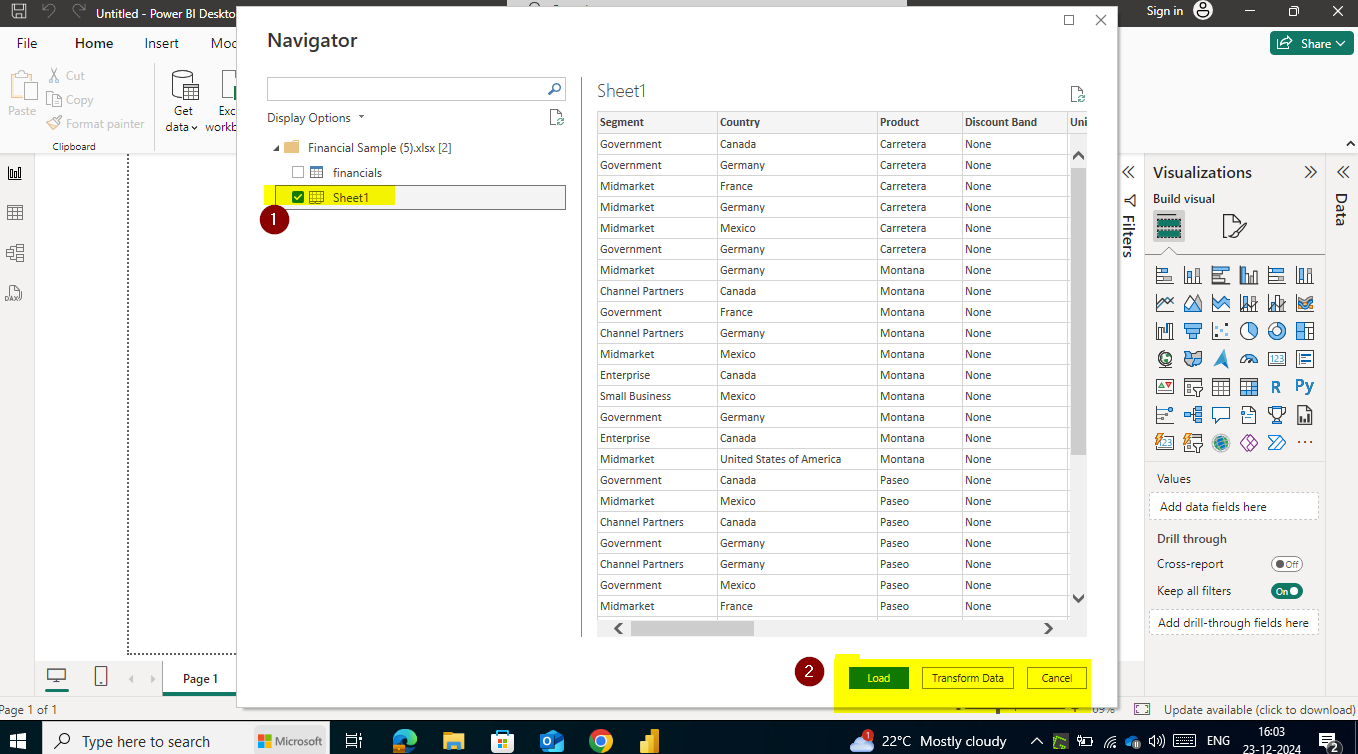Turn off Keep all filters switch

pyautogui.click(x=1286, y=591)
